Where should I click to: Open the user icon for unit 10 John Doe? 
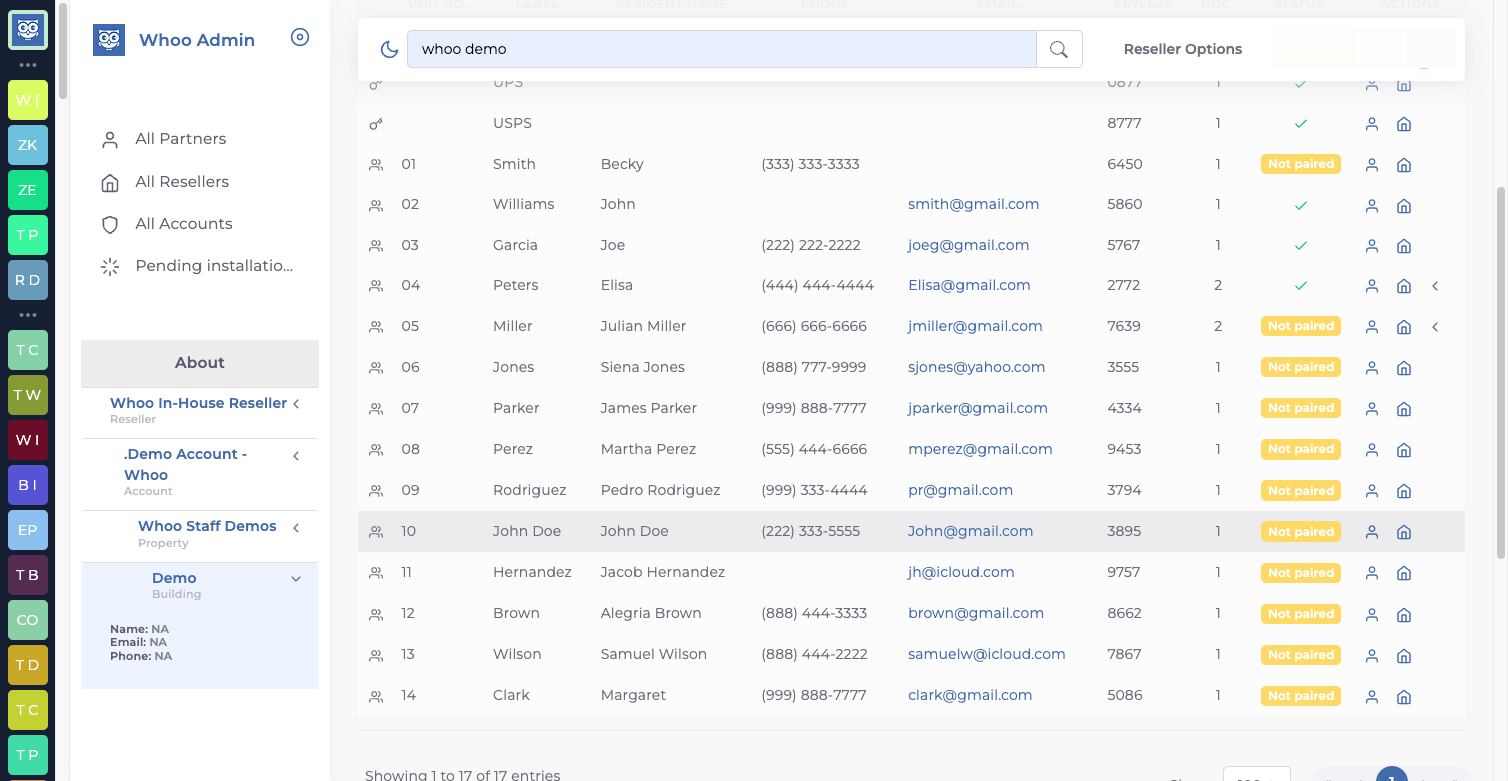point(1372,532)
